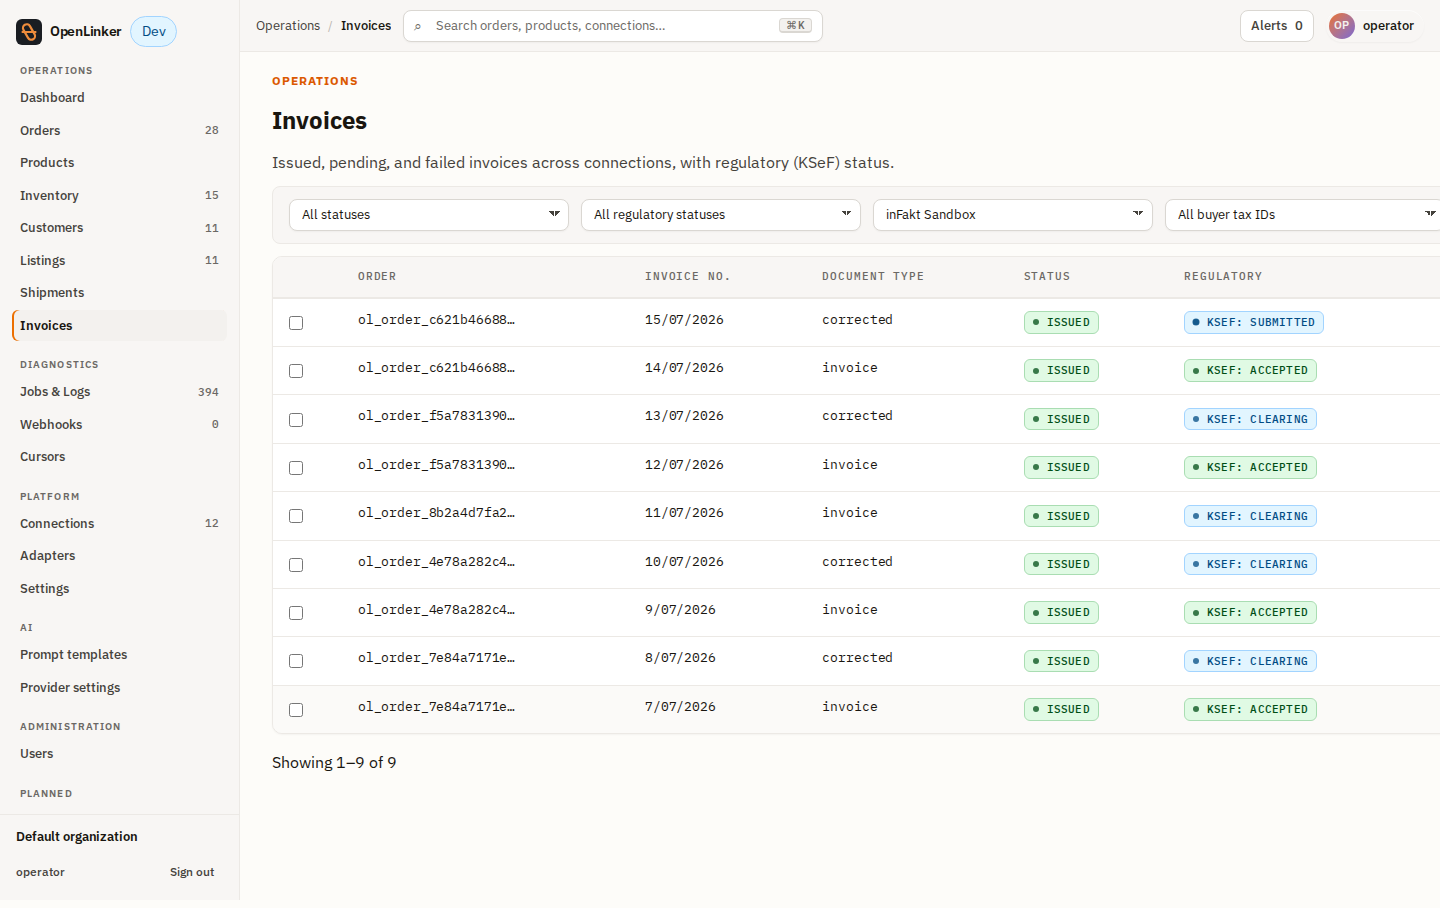1440x908 pixels.
Task: Open Users in the sidebar
Action: pos(119,754)
